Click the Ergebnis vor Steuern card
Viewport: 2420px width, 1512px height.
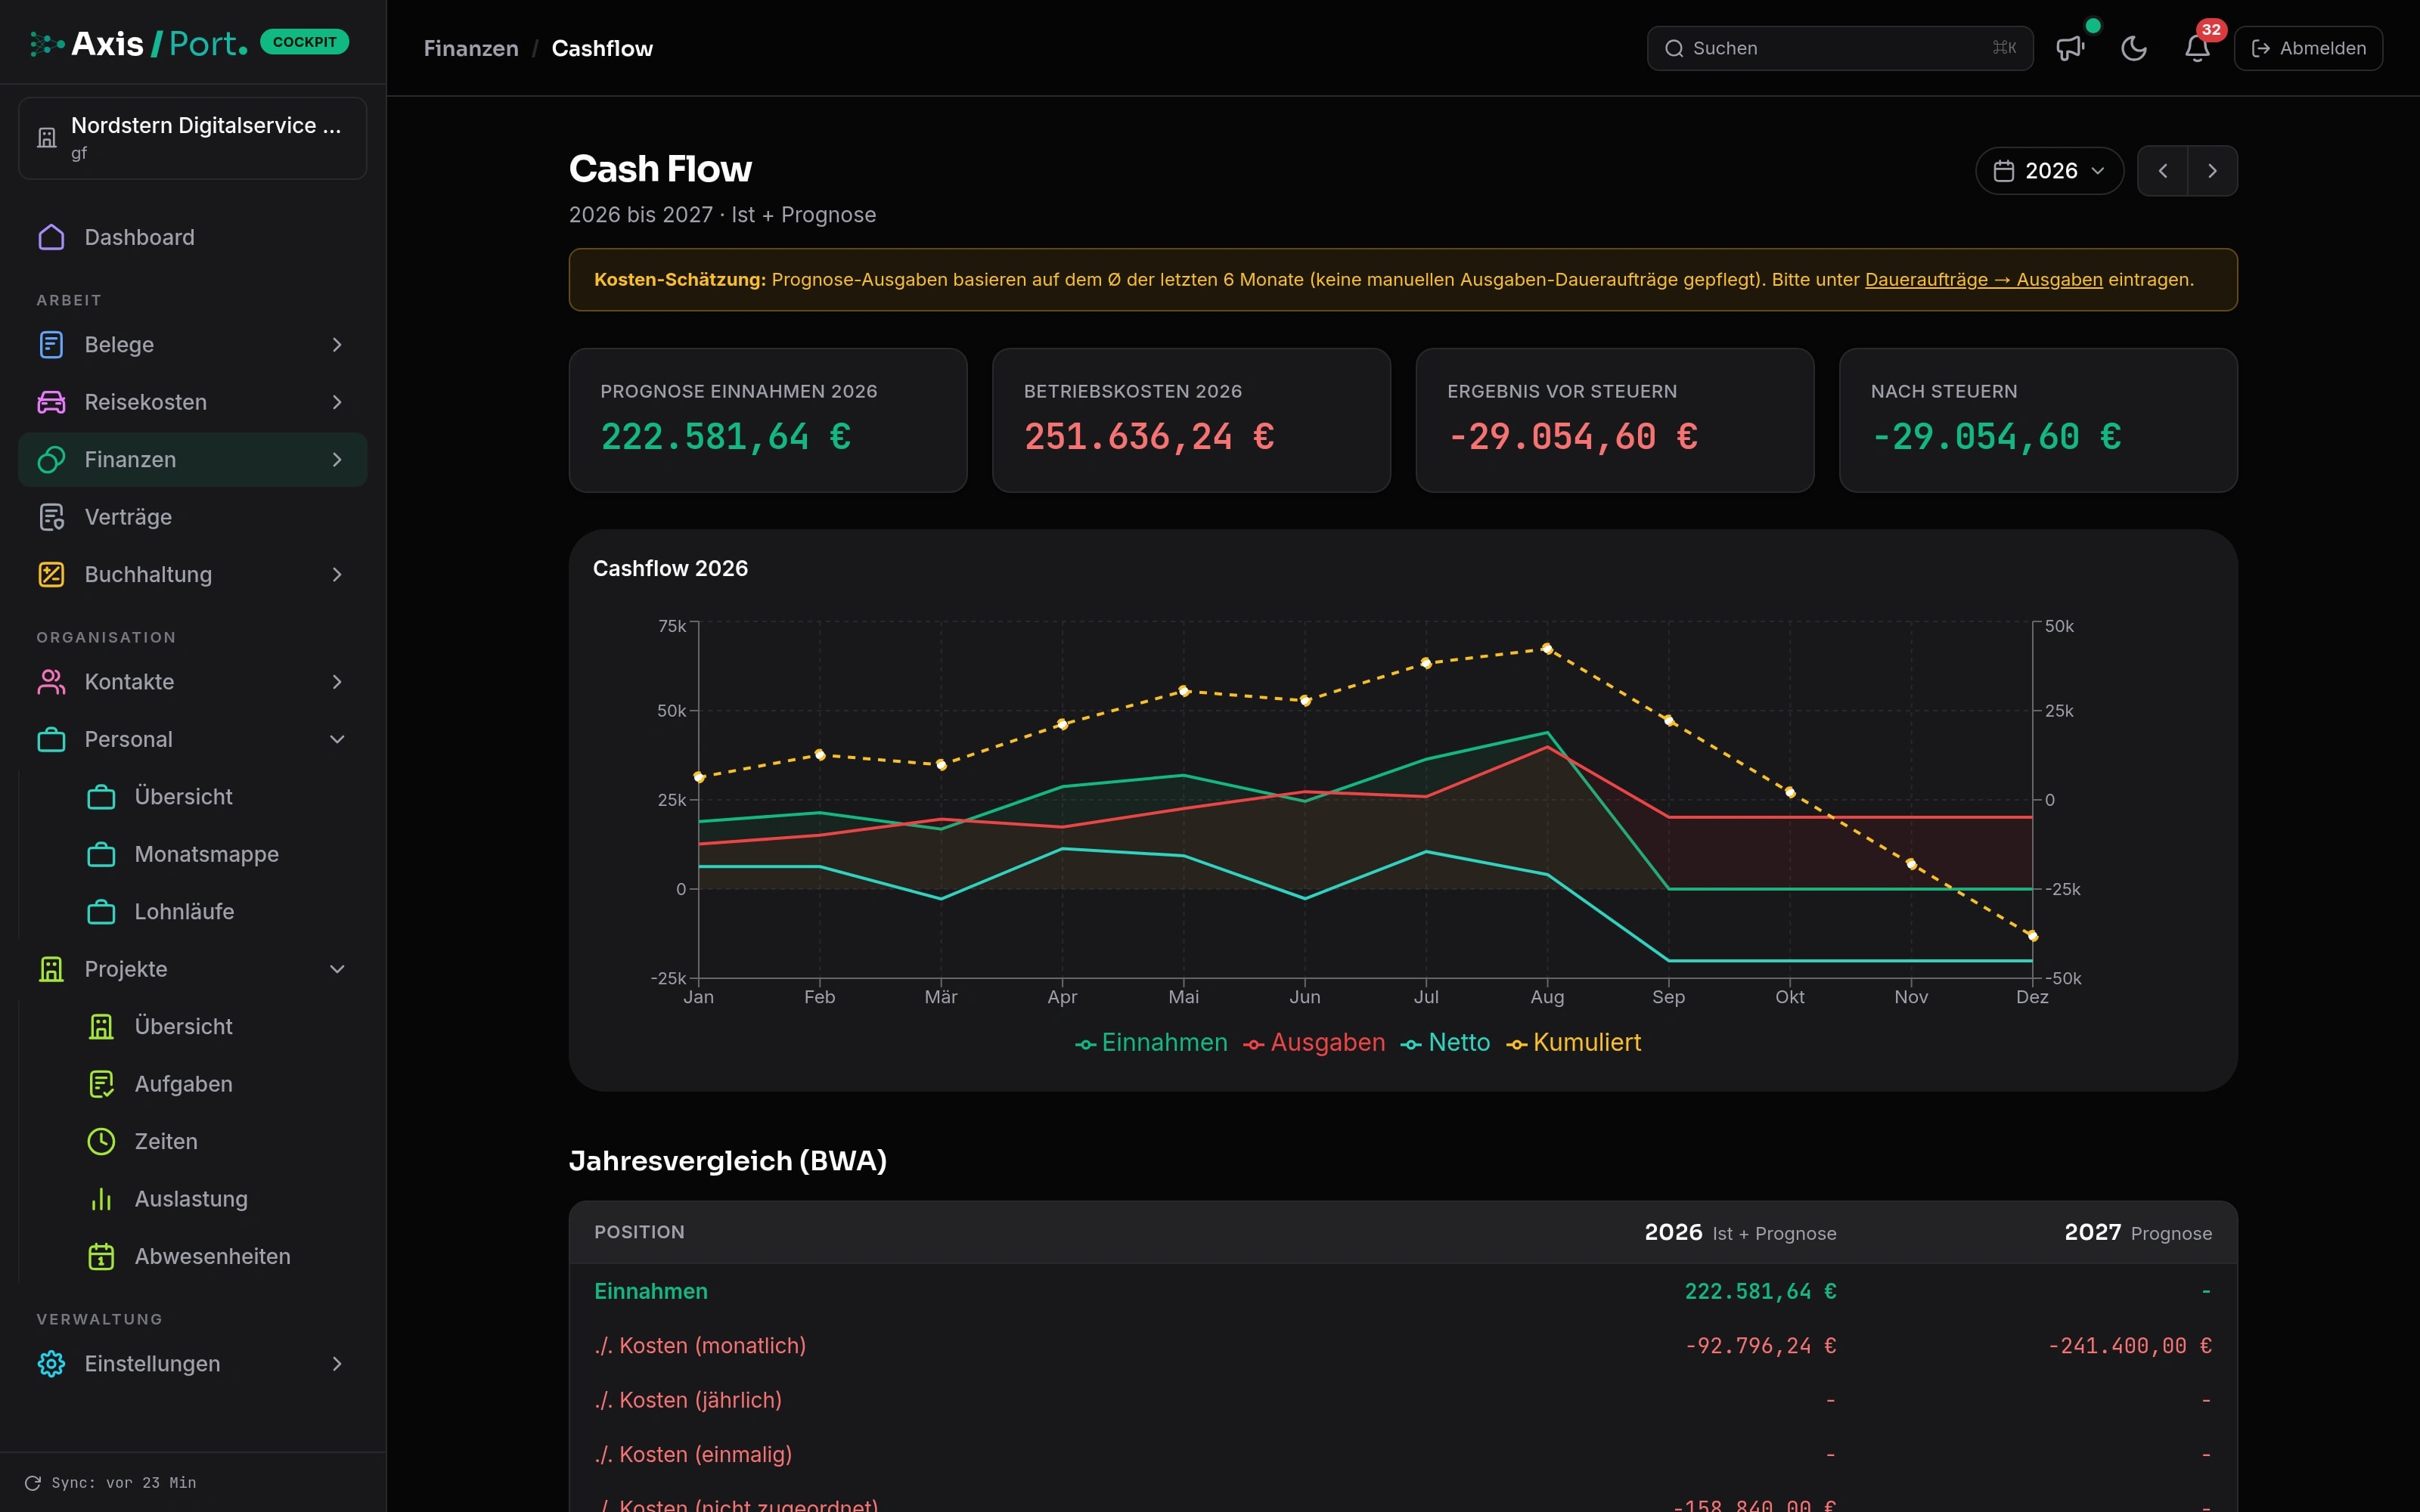click(1615, 420)
